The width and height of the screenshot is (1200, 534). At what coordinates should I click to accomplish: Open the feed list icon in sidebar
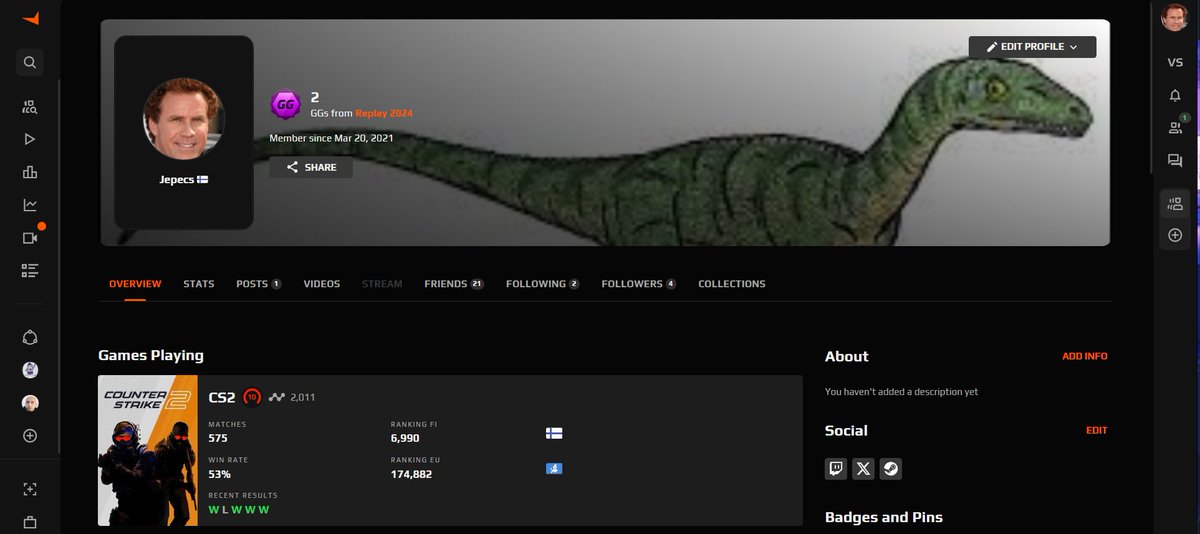30,270
